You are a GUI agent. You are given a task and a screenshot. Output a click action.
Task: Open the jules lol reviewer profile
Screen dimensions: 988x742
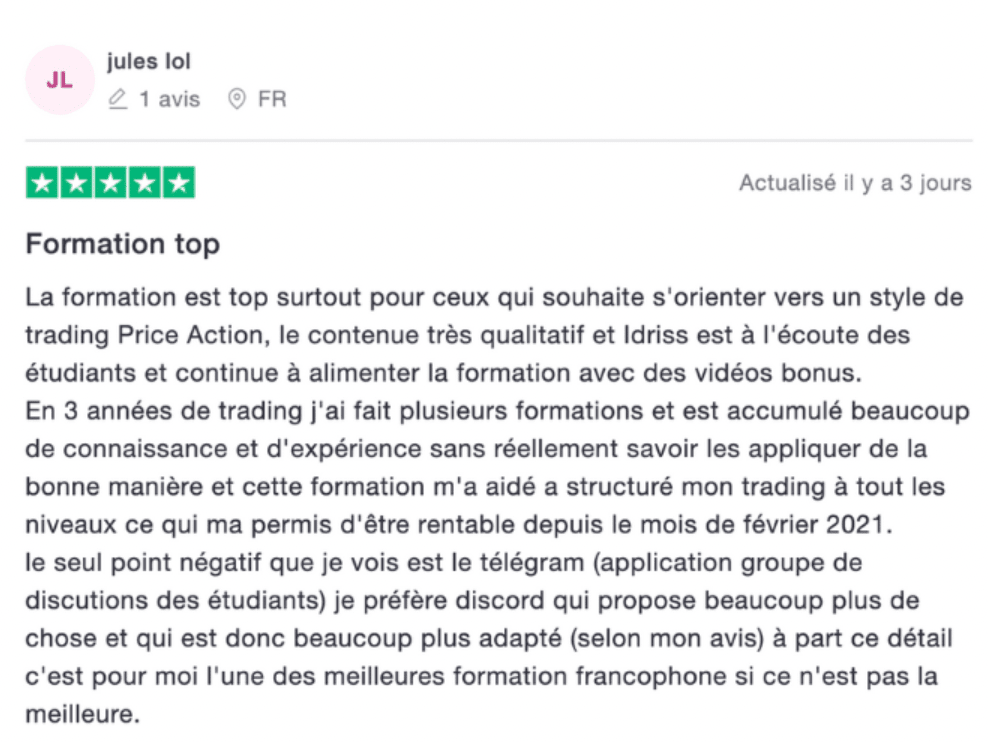coord(149,62)
